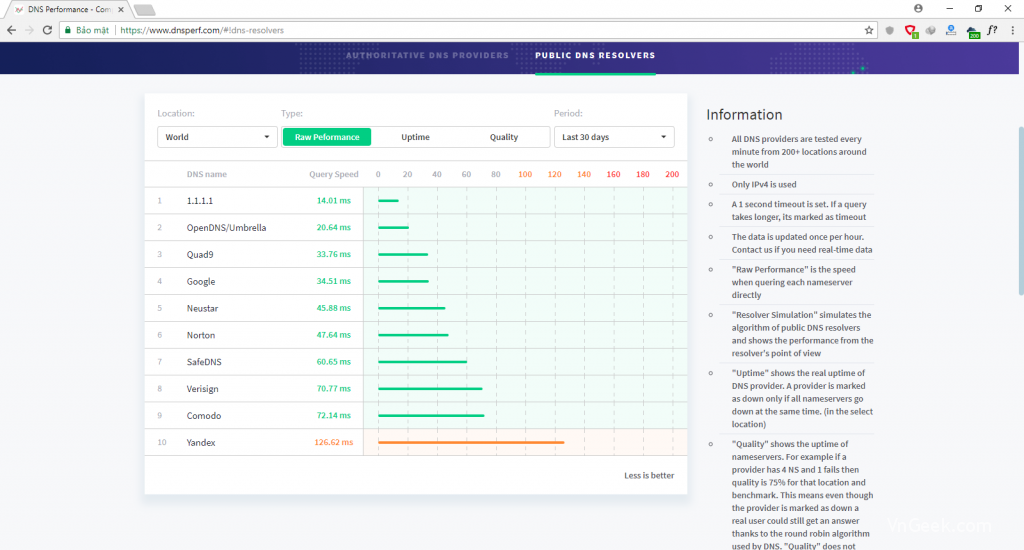Click the 200 axis label
This screenshot has width=1024, height=550.
[672, 174]
